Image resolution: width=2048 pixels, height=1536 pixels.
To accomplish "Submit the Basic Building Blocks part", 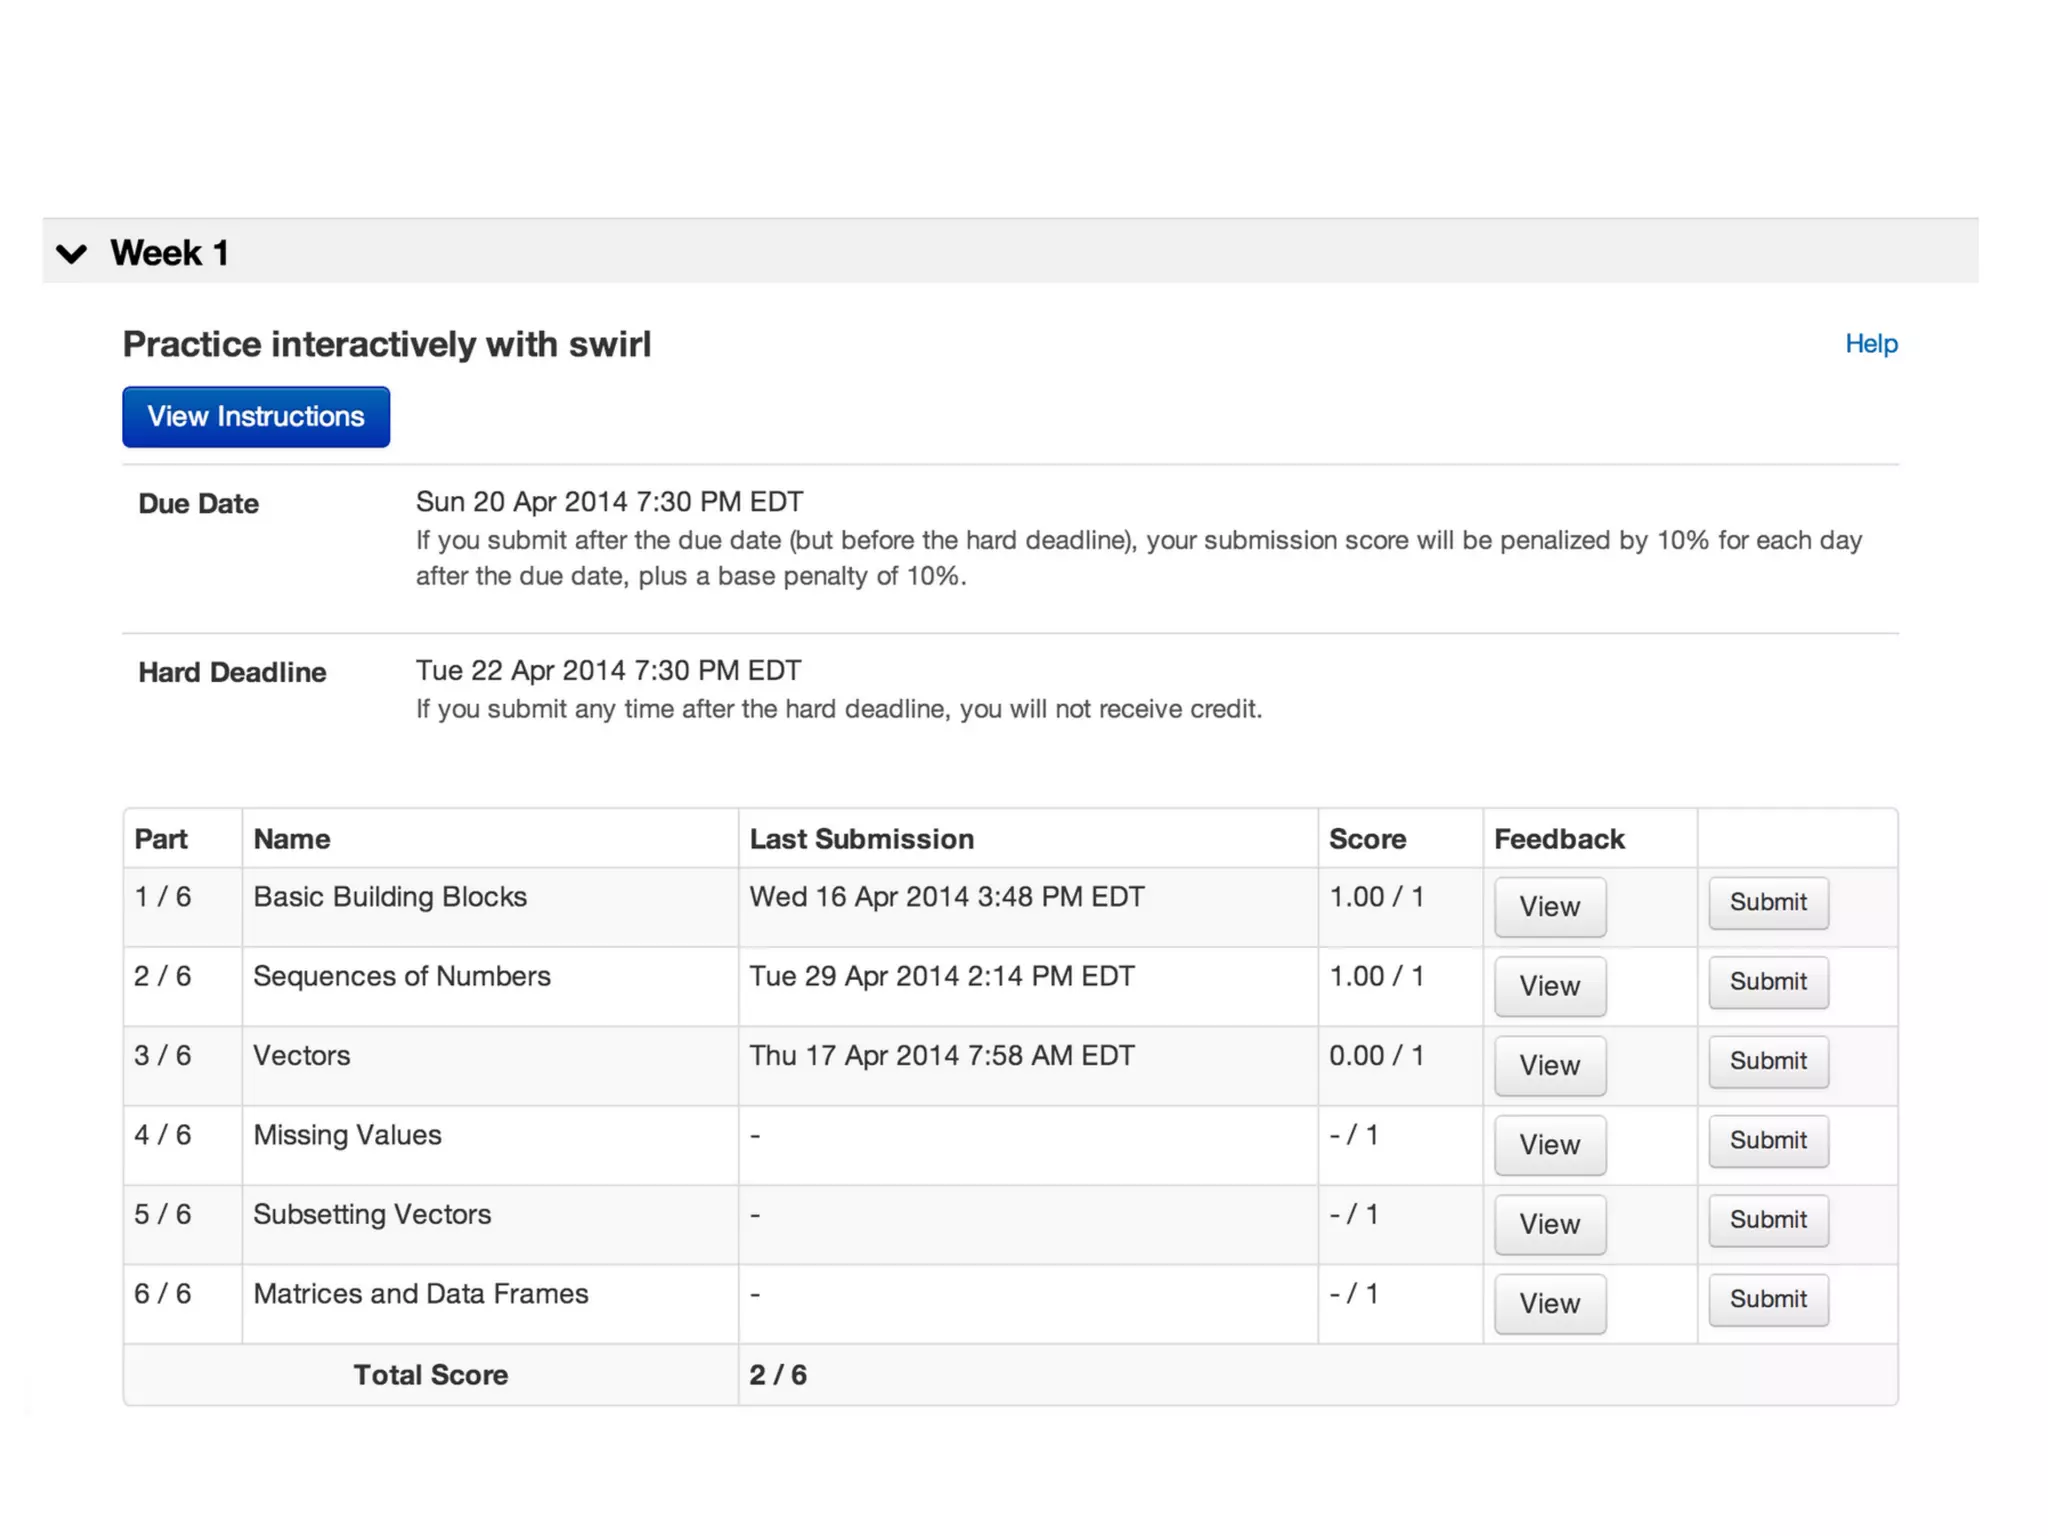I will [x=1767, y=903].
